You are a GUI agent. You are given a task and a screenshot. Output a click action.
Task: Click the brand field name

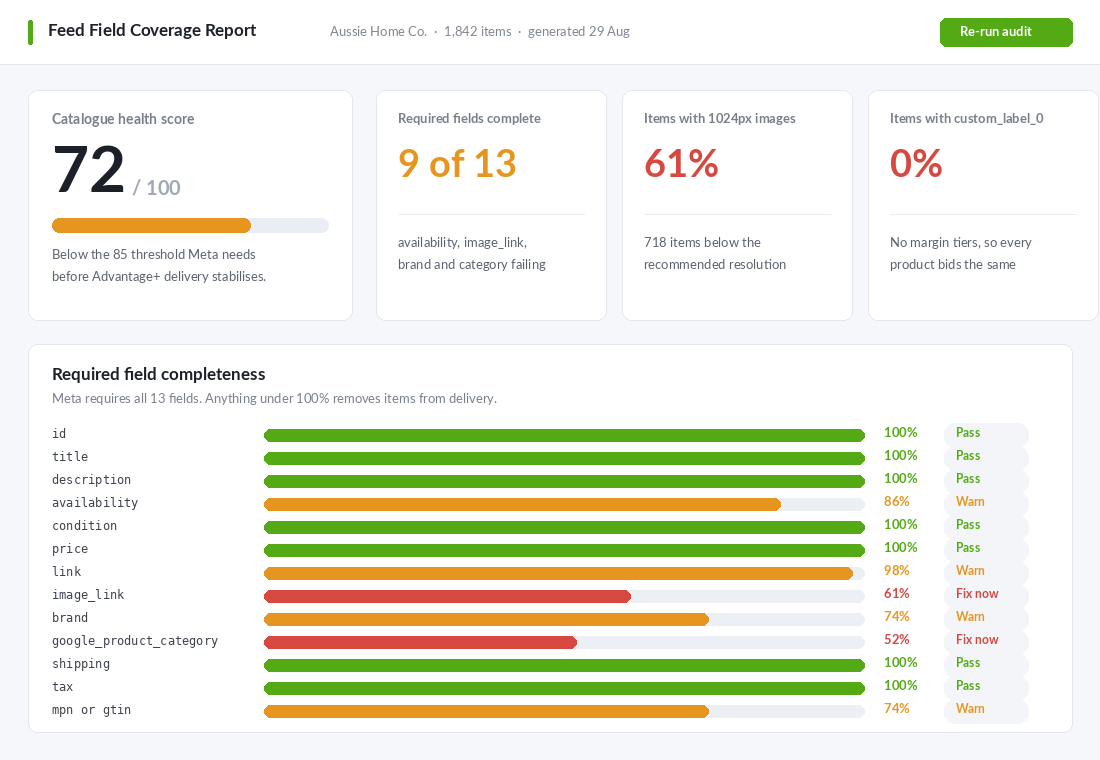pos(70,618)
